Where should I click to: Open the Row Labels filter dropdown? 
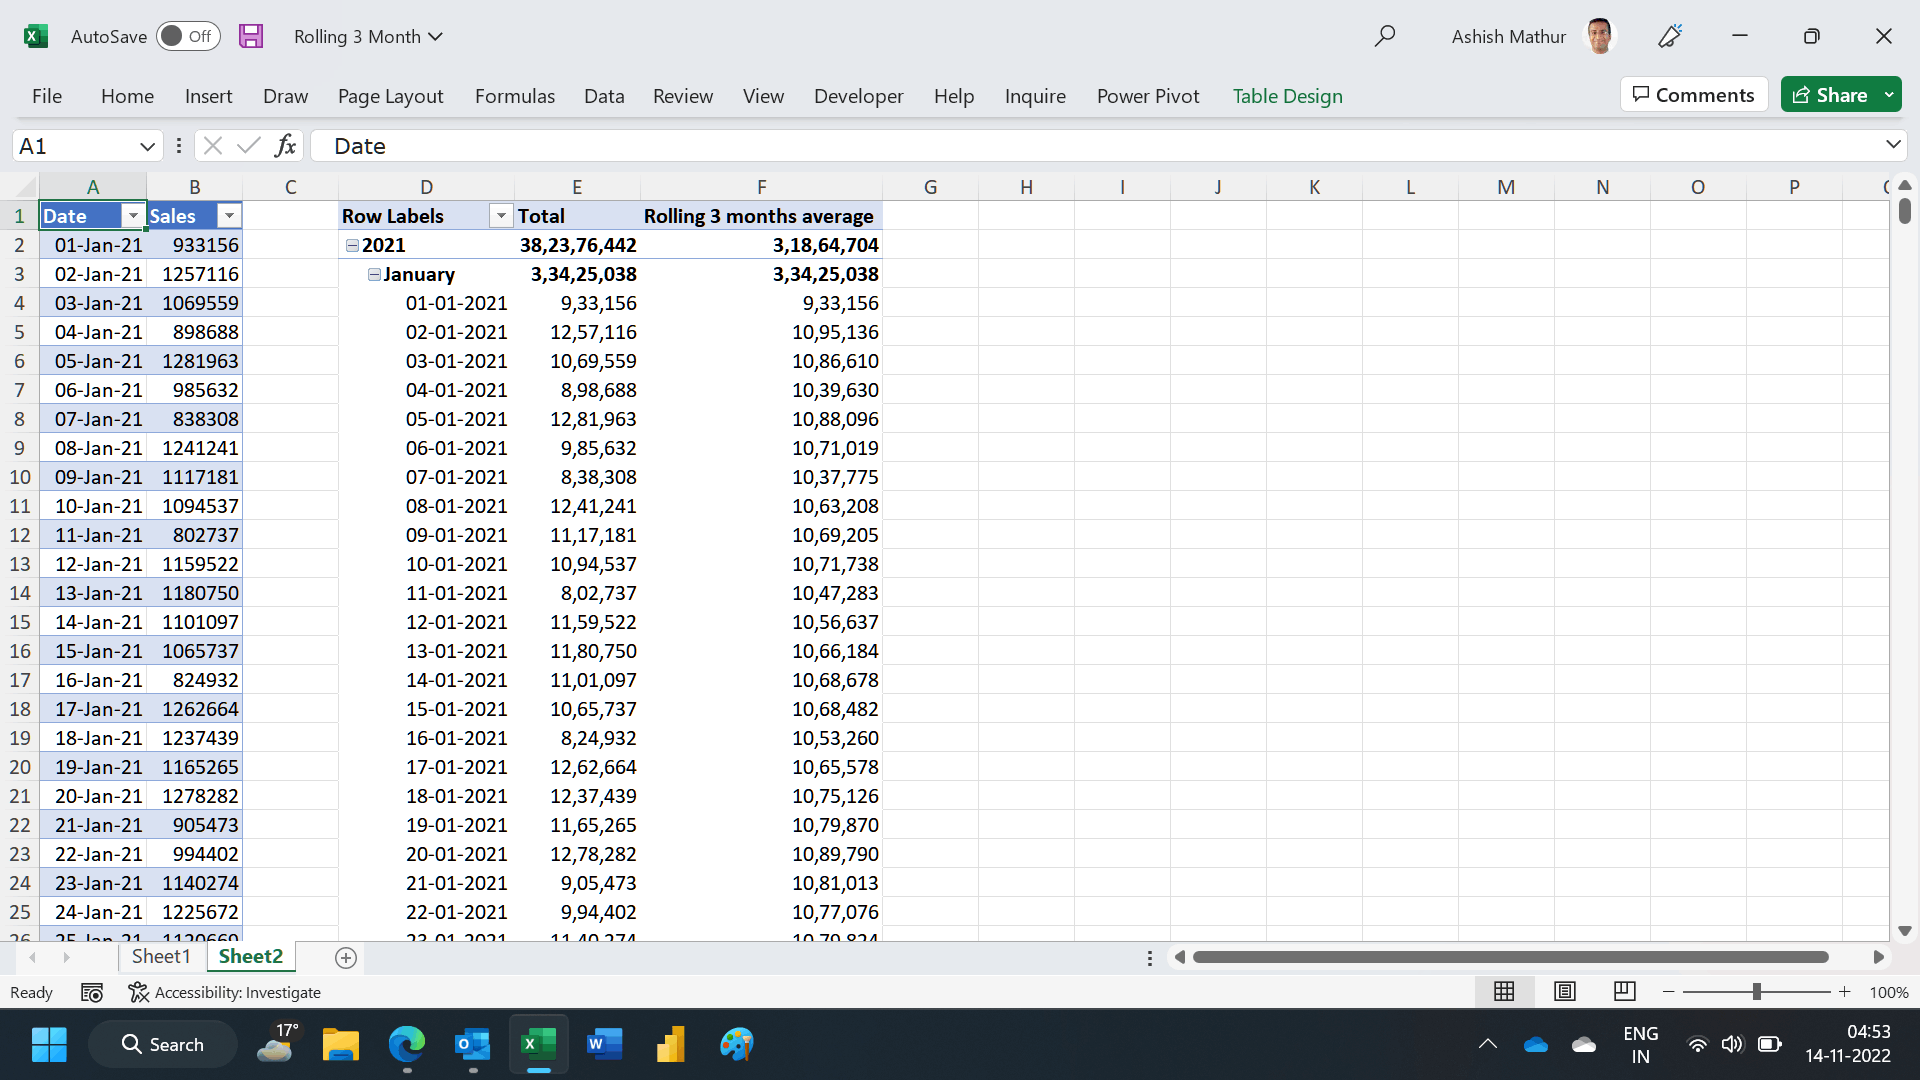pos(501,216)
